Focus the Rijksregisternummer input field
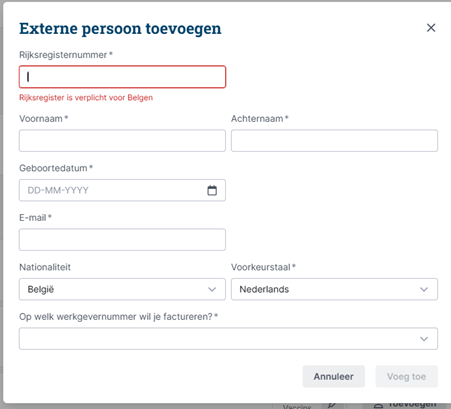The width and height of the screenshot is (451, 409). coord(122,77)
